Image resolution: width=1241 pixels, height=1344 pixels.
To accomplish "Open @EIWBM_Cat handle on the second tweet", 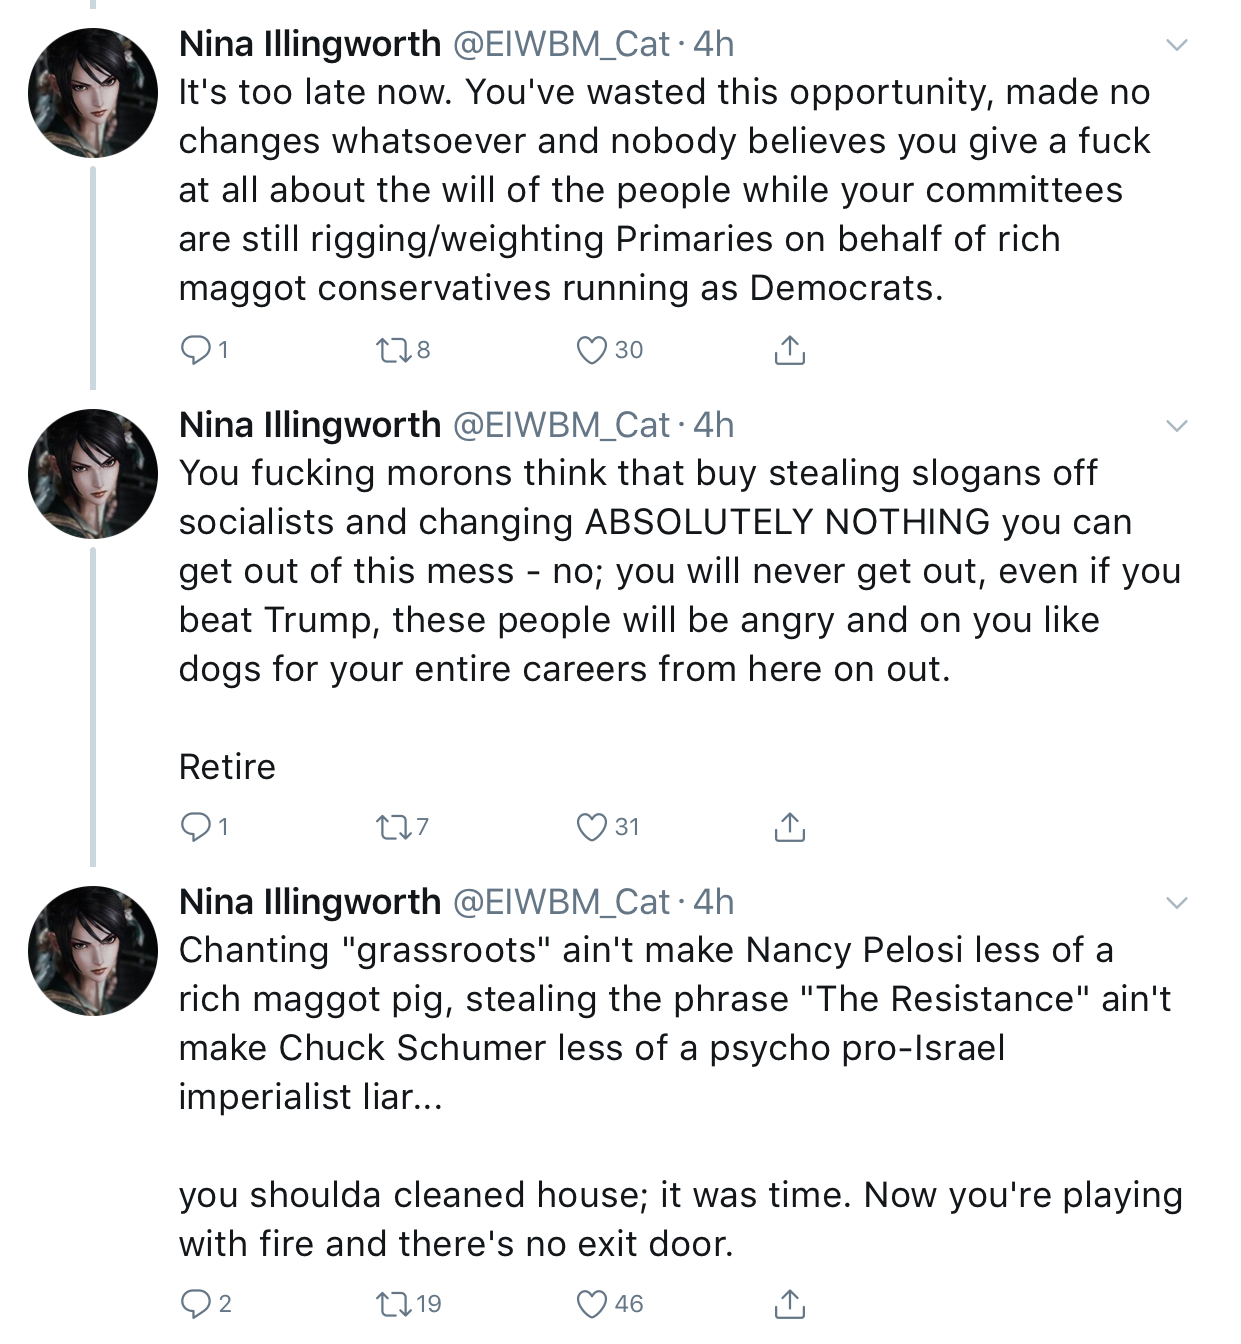I will coord(561,425).
